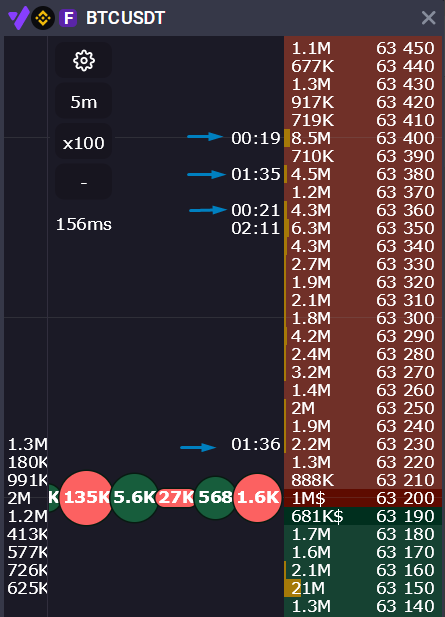Click the 2.4M ask at 63 280

pos(363,354)
